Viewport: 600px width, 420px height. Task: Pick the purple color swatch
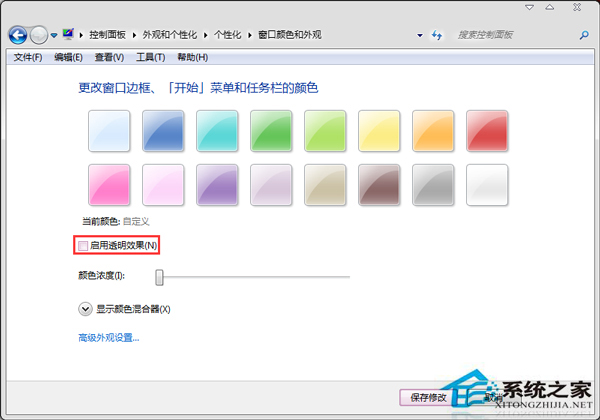click(x=217, y=185)
